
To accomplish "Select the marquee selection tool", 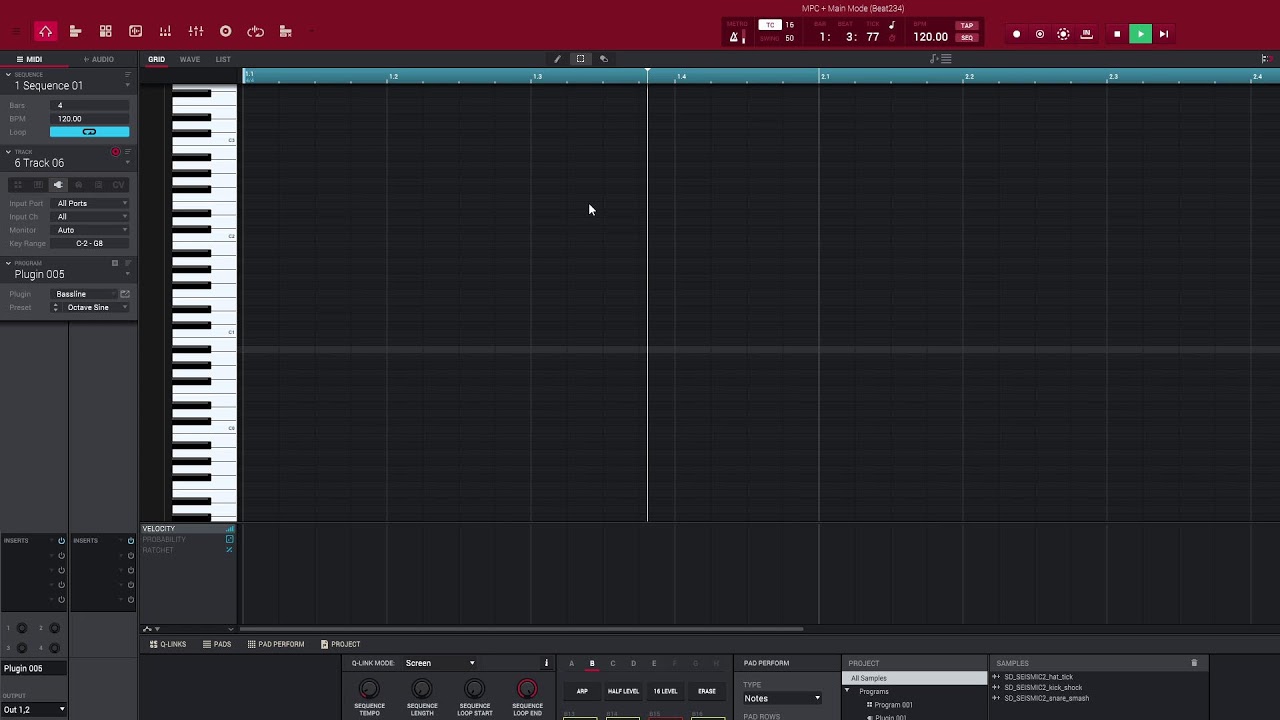I will 580,59.
